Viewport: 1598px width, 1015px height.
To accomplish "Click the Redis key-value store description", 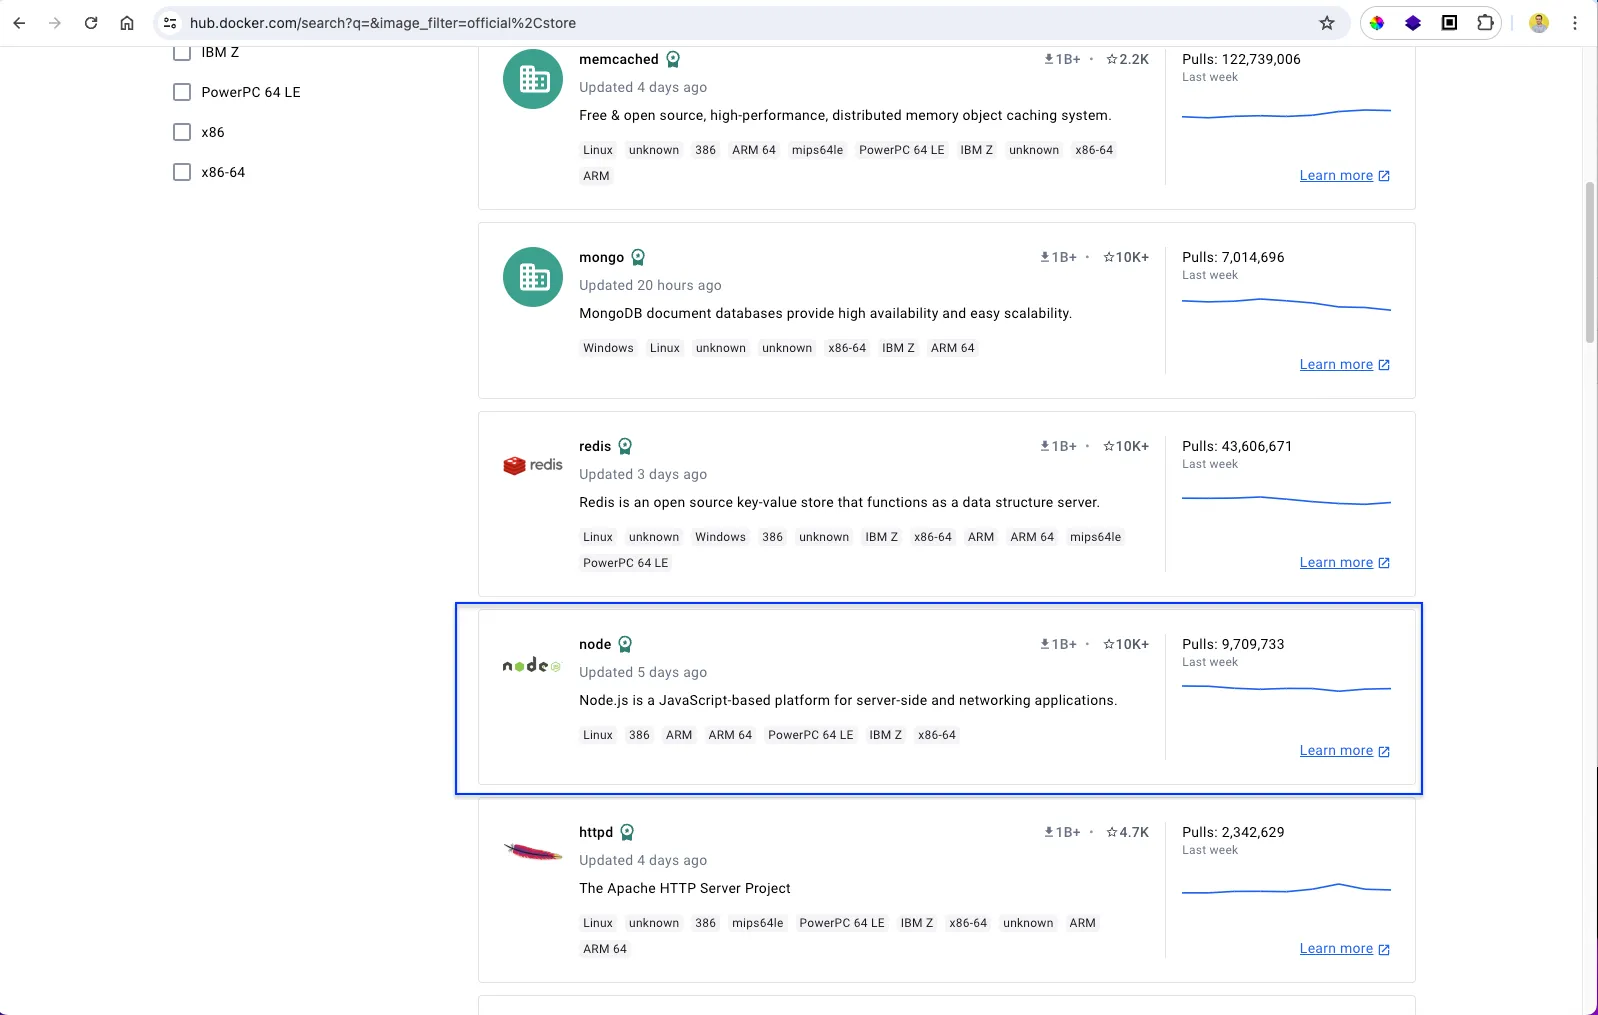I will click(839, 502).
